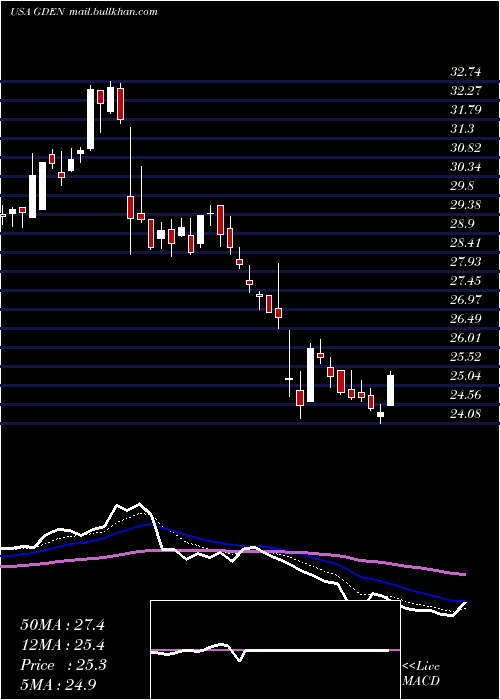Click the 50MA : 27.4 readout
Image resolution: width=500 pixels, height=700 pixels.
pyautogui.click(x=63, y=625)
